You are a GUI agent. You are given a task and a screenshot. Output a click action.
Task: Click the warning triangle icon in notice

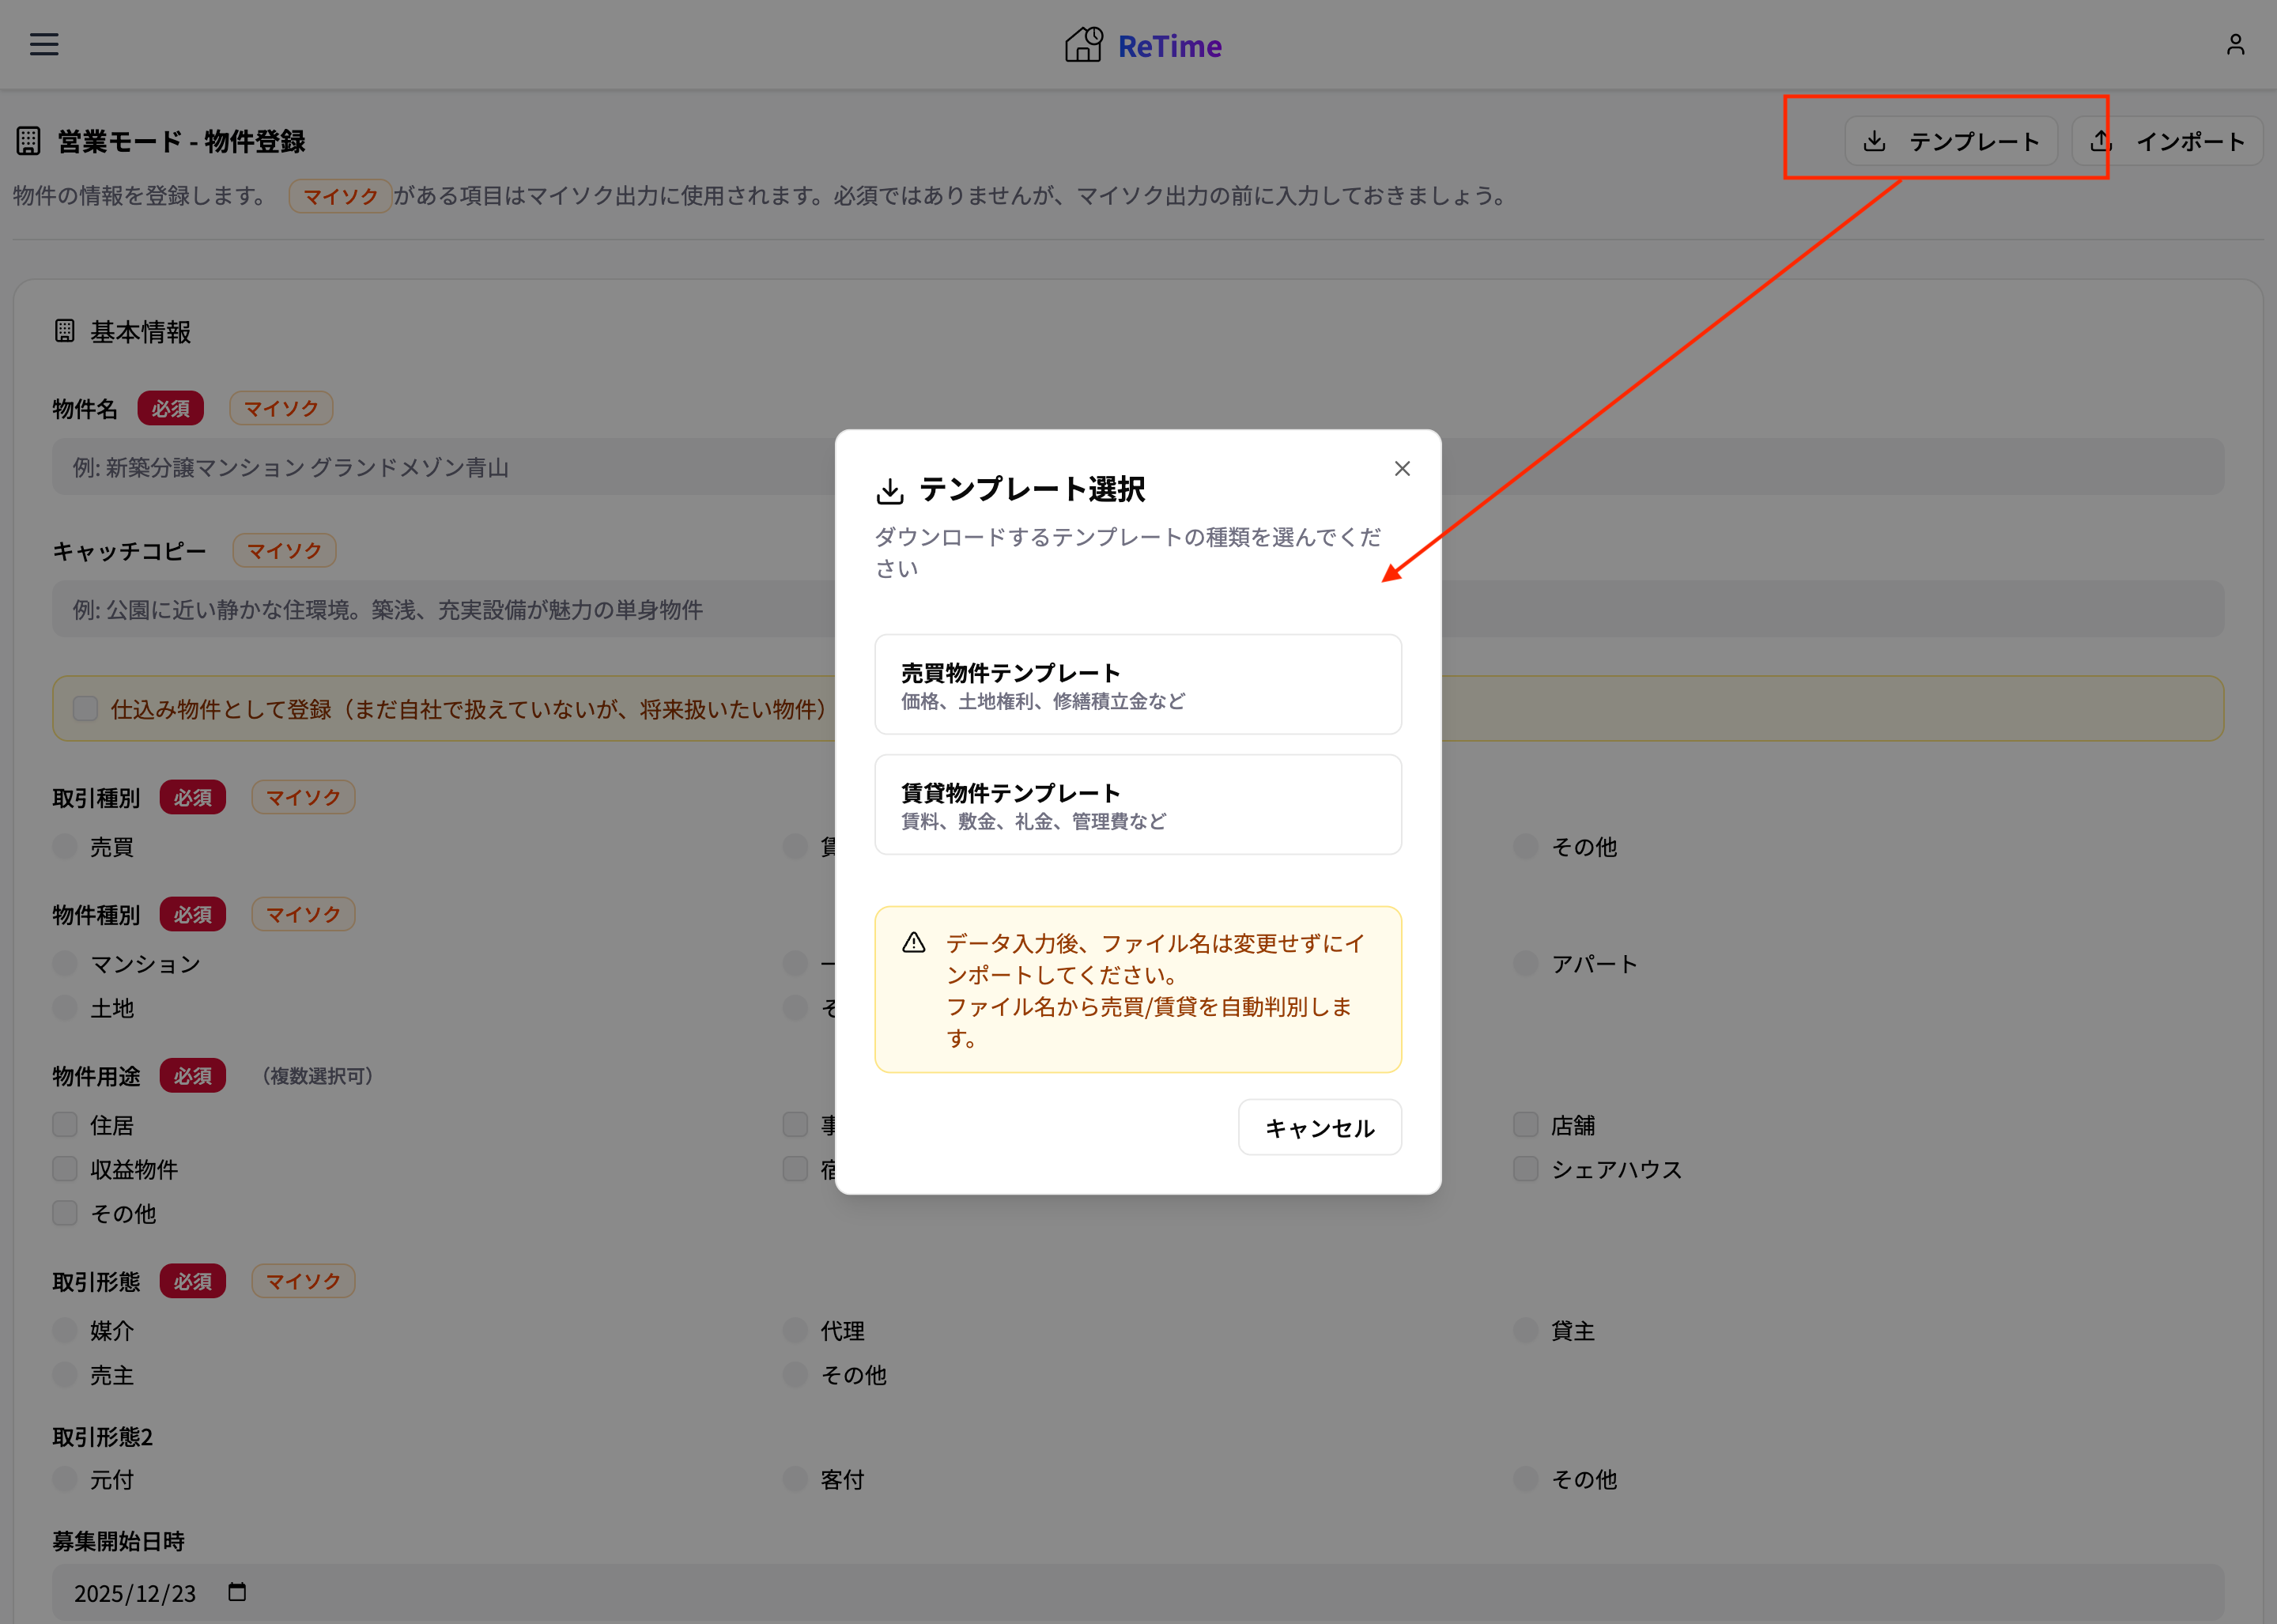point(914,943)
